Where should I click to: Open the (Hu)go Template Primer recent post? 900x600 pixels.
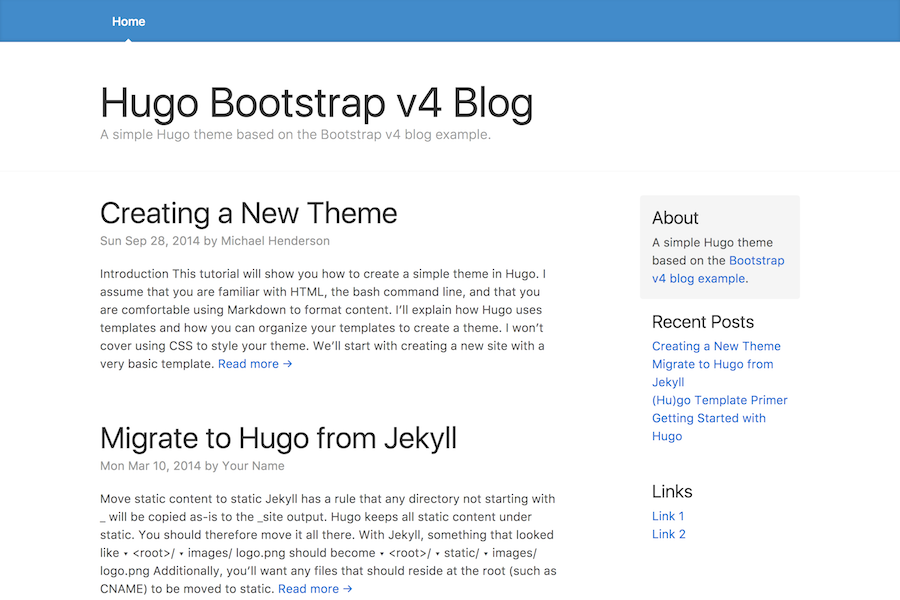tap(720, 400)
